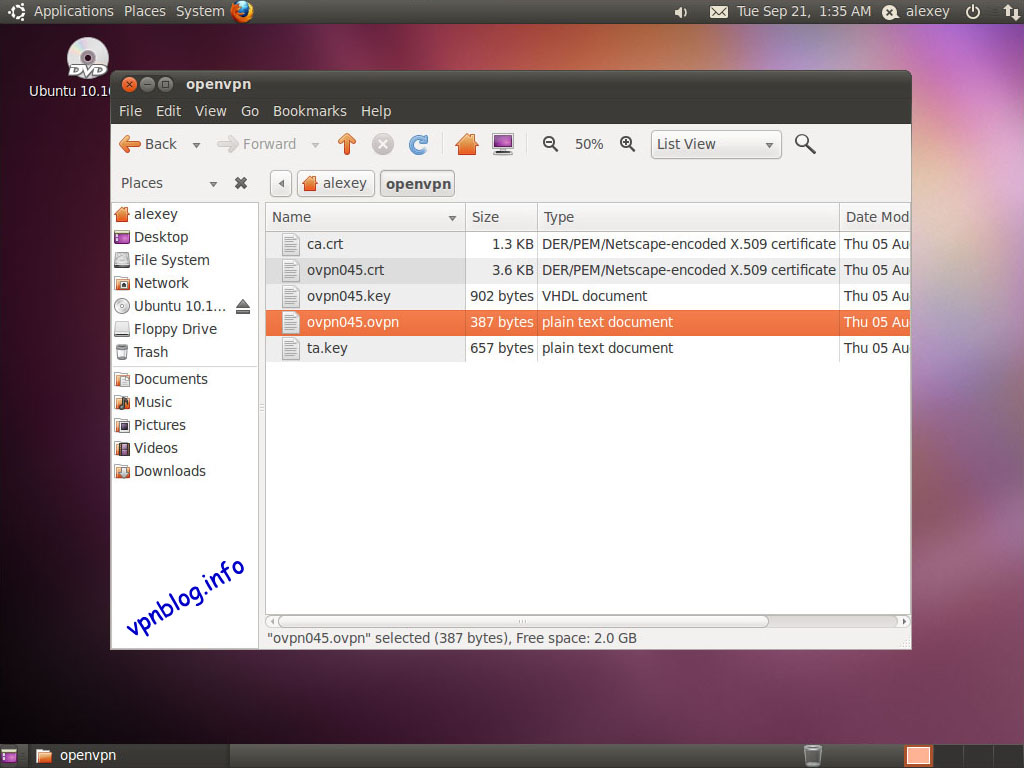Click the search magnifier icon

805,144
